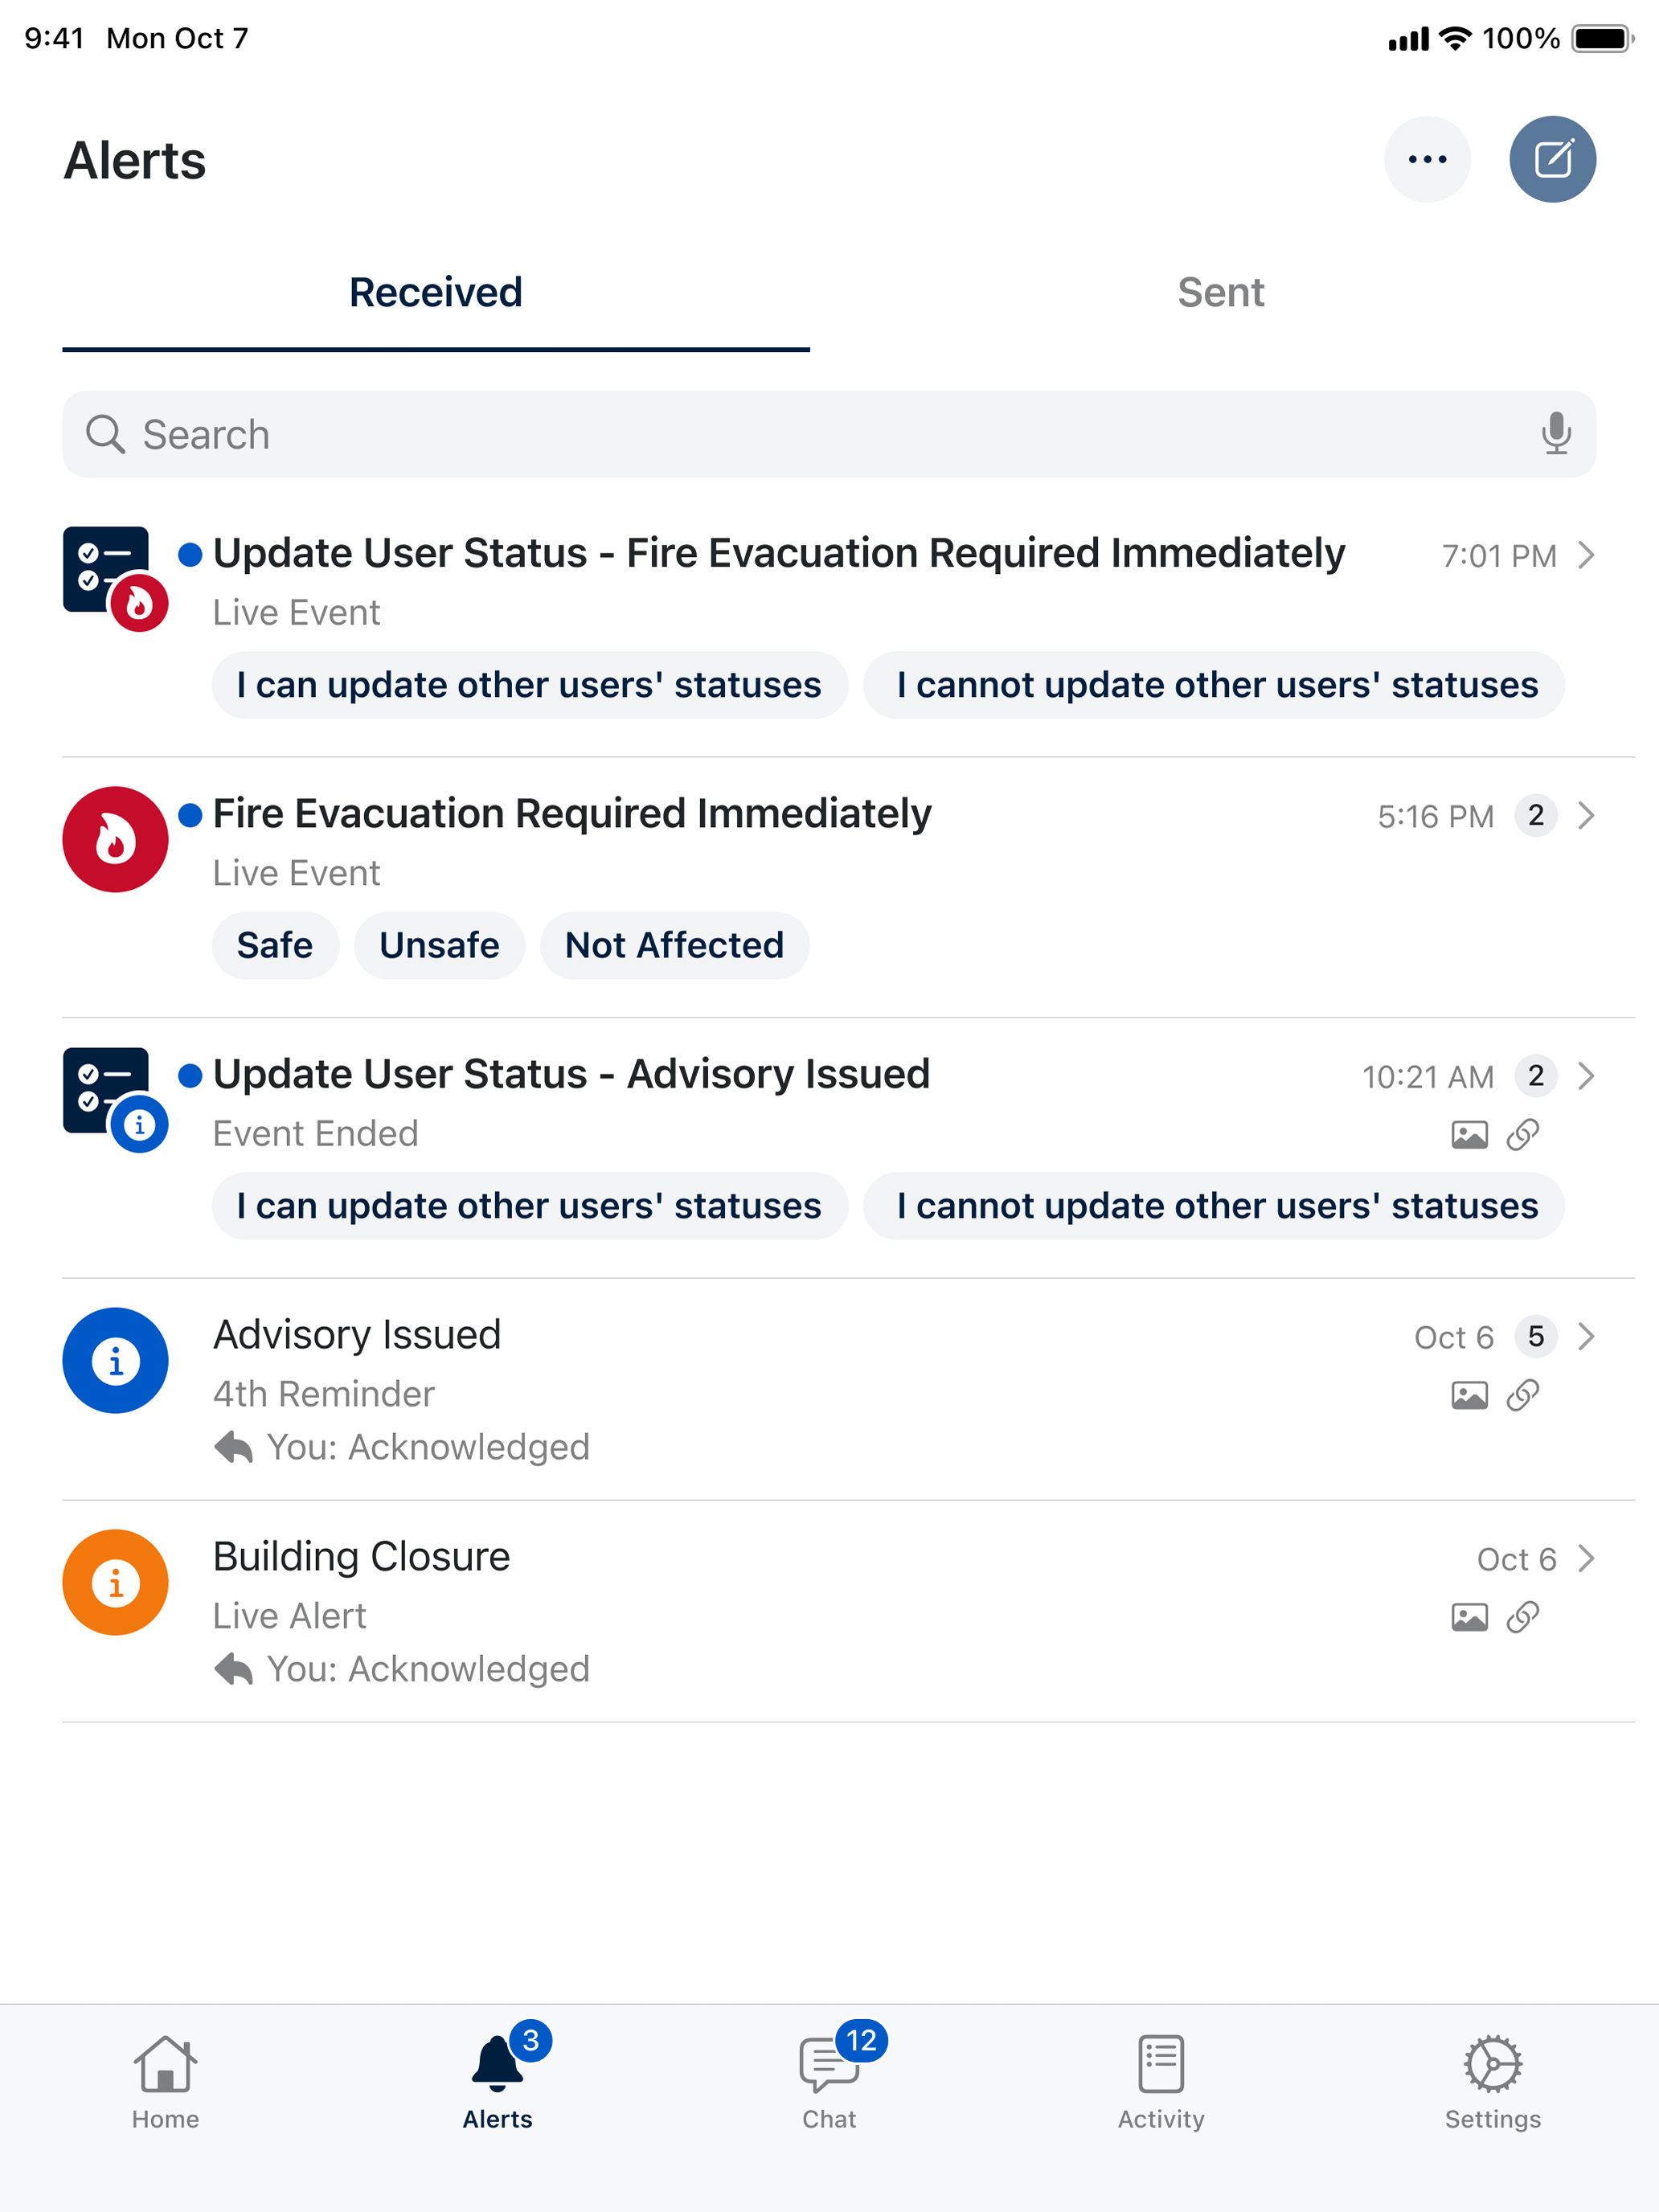Compose a new alert

[1552, 159]
